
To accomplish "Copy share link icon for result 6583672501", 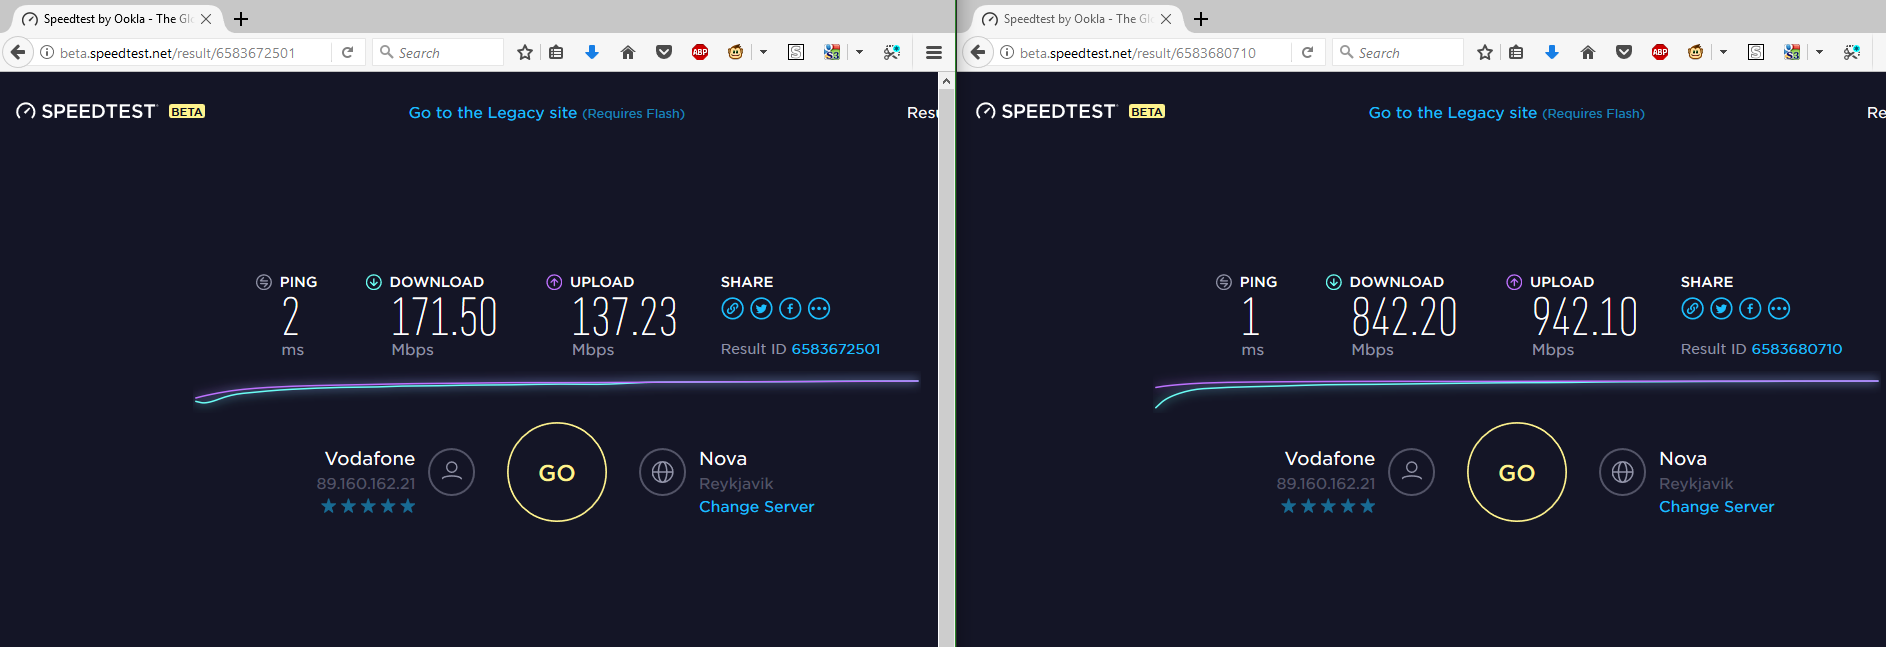I will coord(733,309).
